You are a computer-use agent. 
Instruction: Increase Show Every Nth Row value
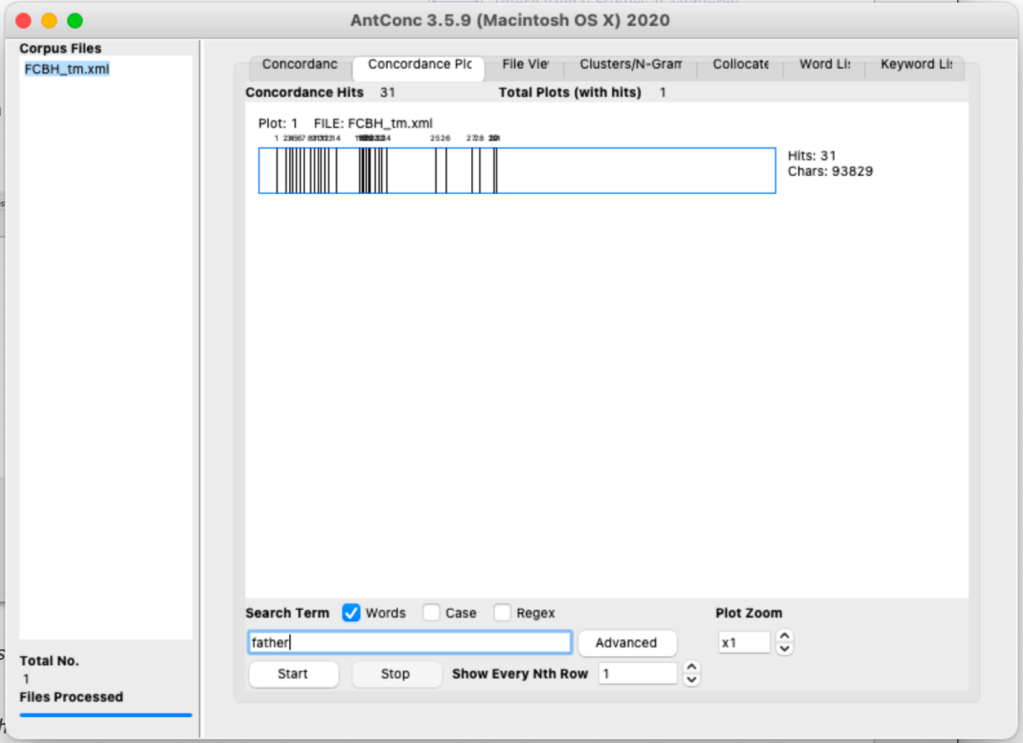(x=691, y=668)
